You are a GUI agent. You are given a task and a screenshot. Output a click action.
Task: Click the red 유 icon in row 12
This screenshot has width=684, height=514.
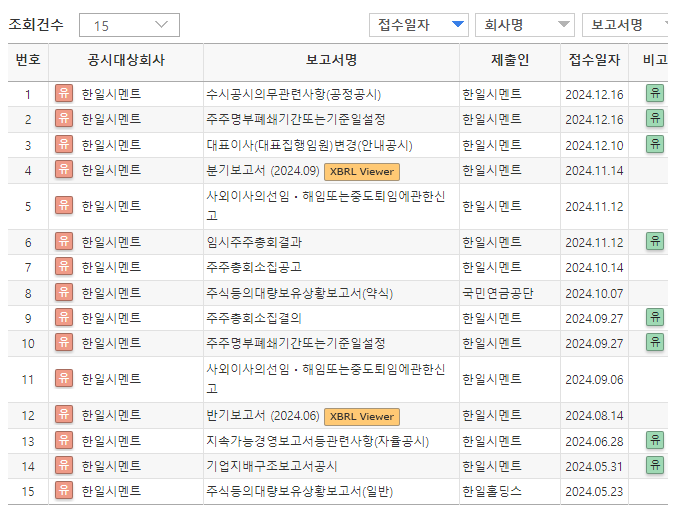64,415
